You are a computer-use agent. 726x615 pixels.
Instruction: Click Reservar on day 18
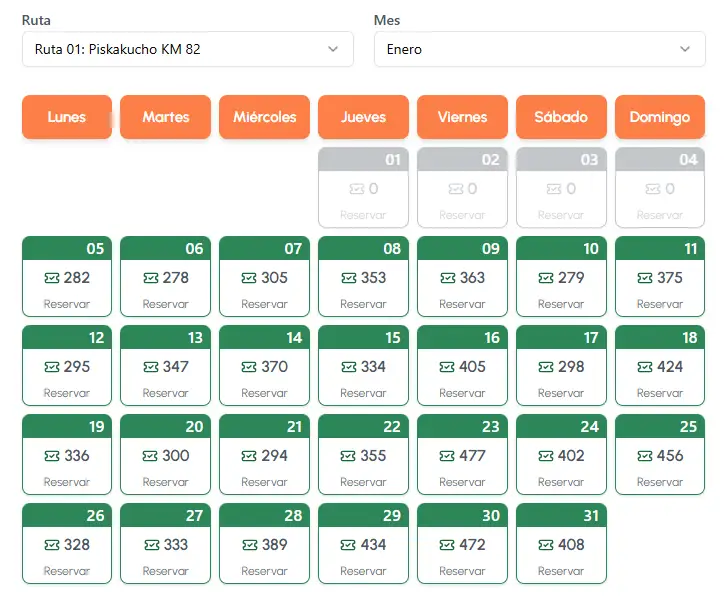pyautogui.click(x=660, y=393)
